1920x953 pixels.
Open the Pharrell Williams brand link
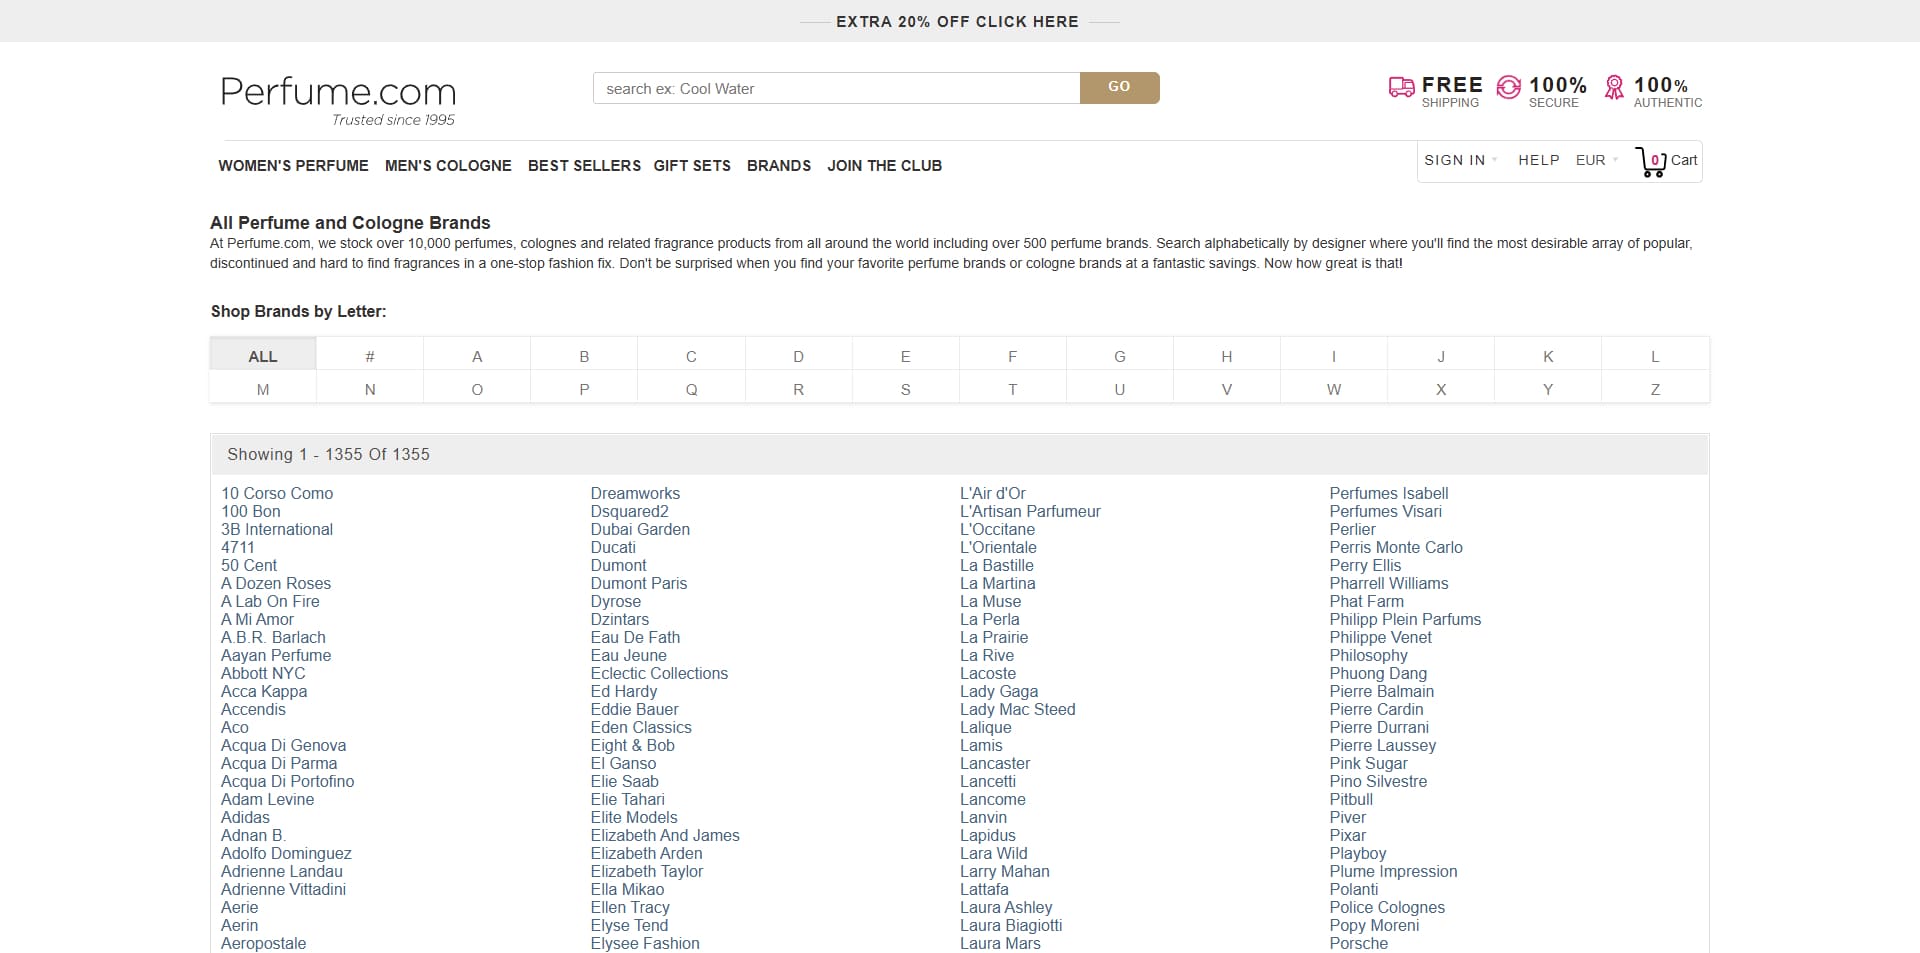click(1389, 583)
